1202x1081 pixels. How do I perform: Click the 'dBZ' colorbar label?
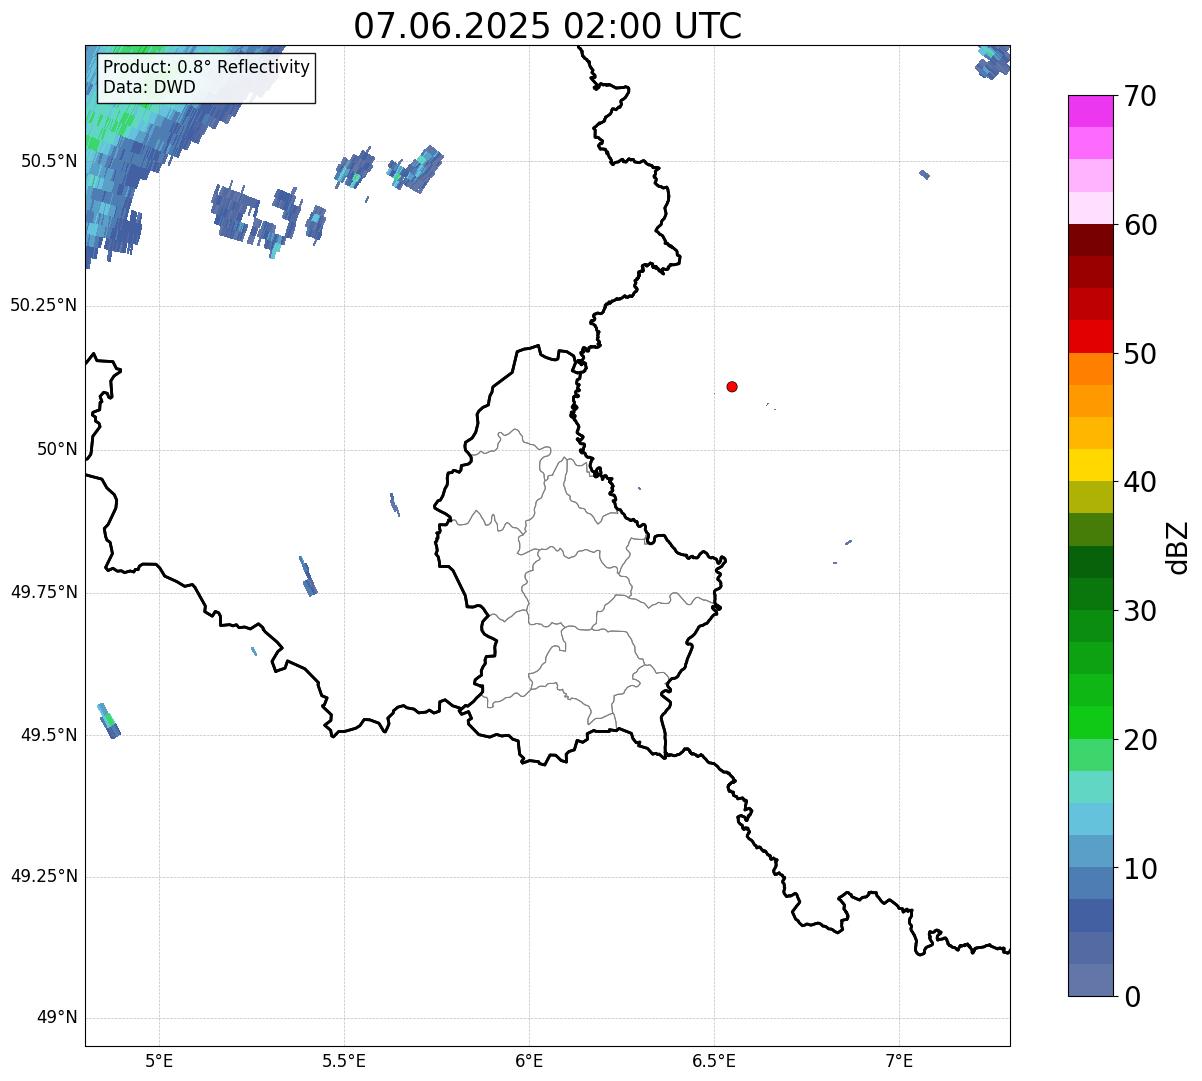(1177, 546)
